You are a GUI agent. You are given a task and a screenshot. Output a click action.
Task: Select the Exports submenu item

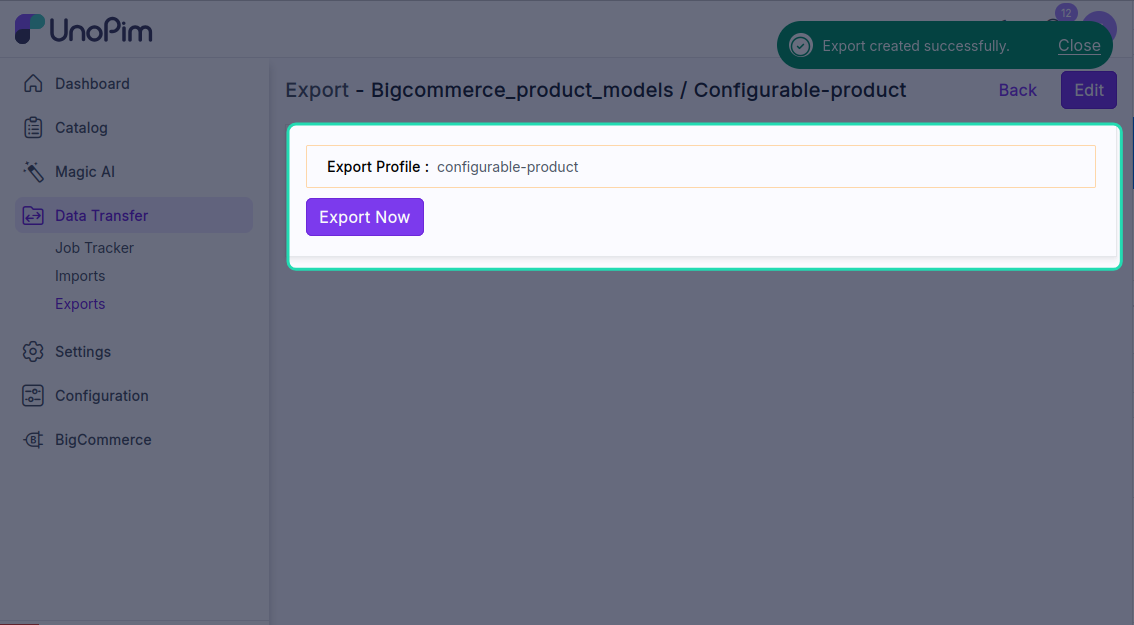[x=80, y=305]
